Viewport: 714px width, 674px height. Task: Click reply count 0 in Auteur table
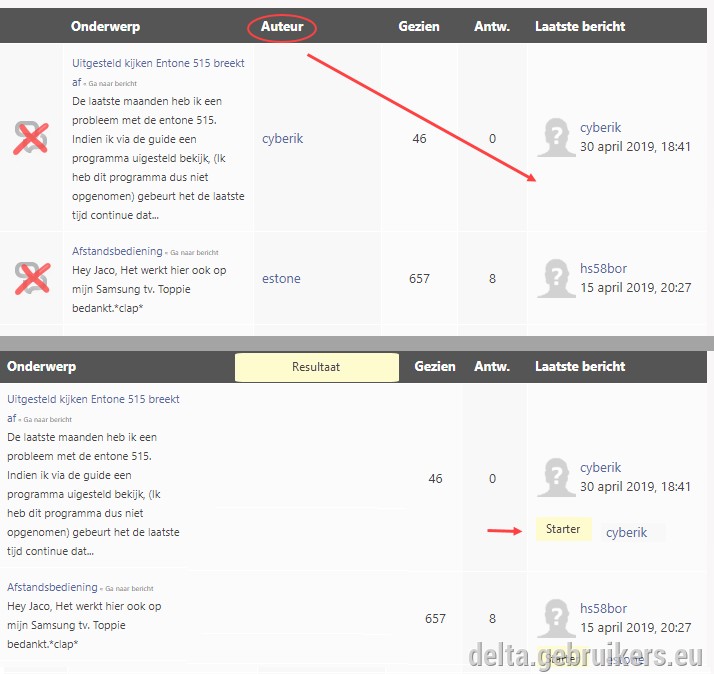(492, 138)
